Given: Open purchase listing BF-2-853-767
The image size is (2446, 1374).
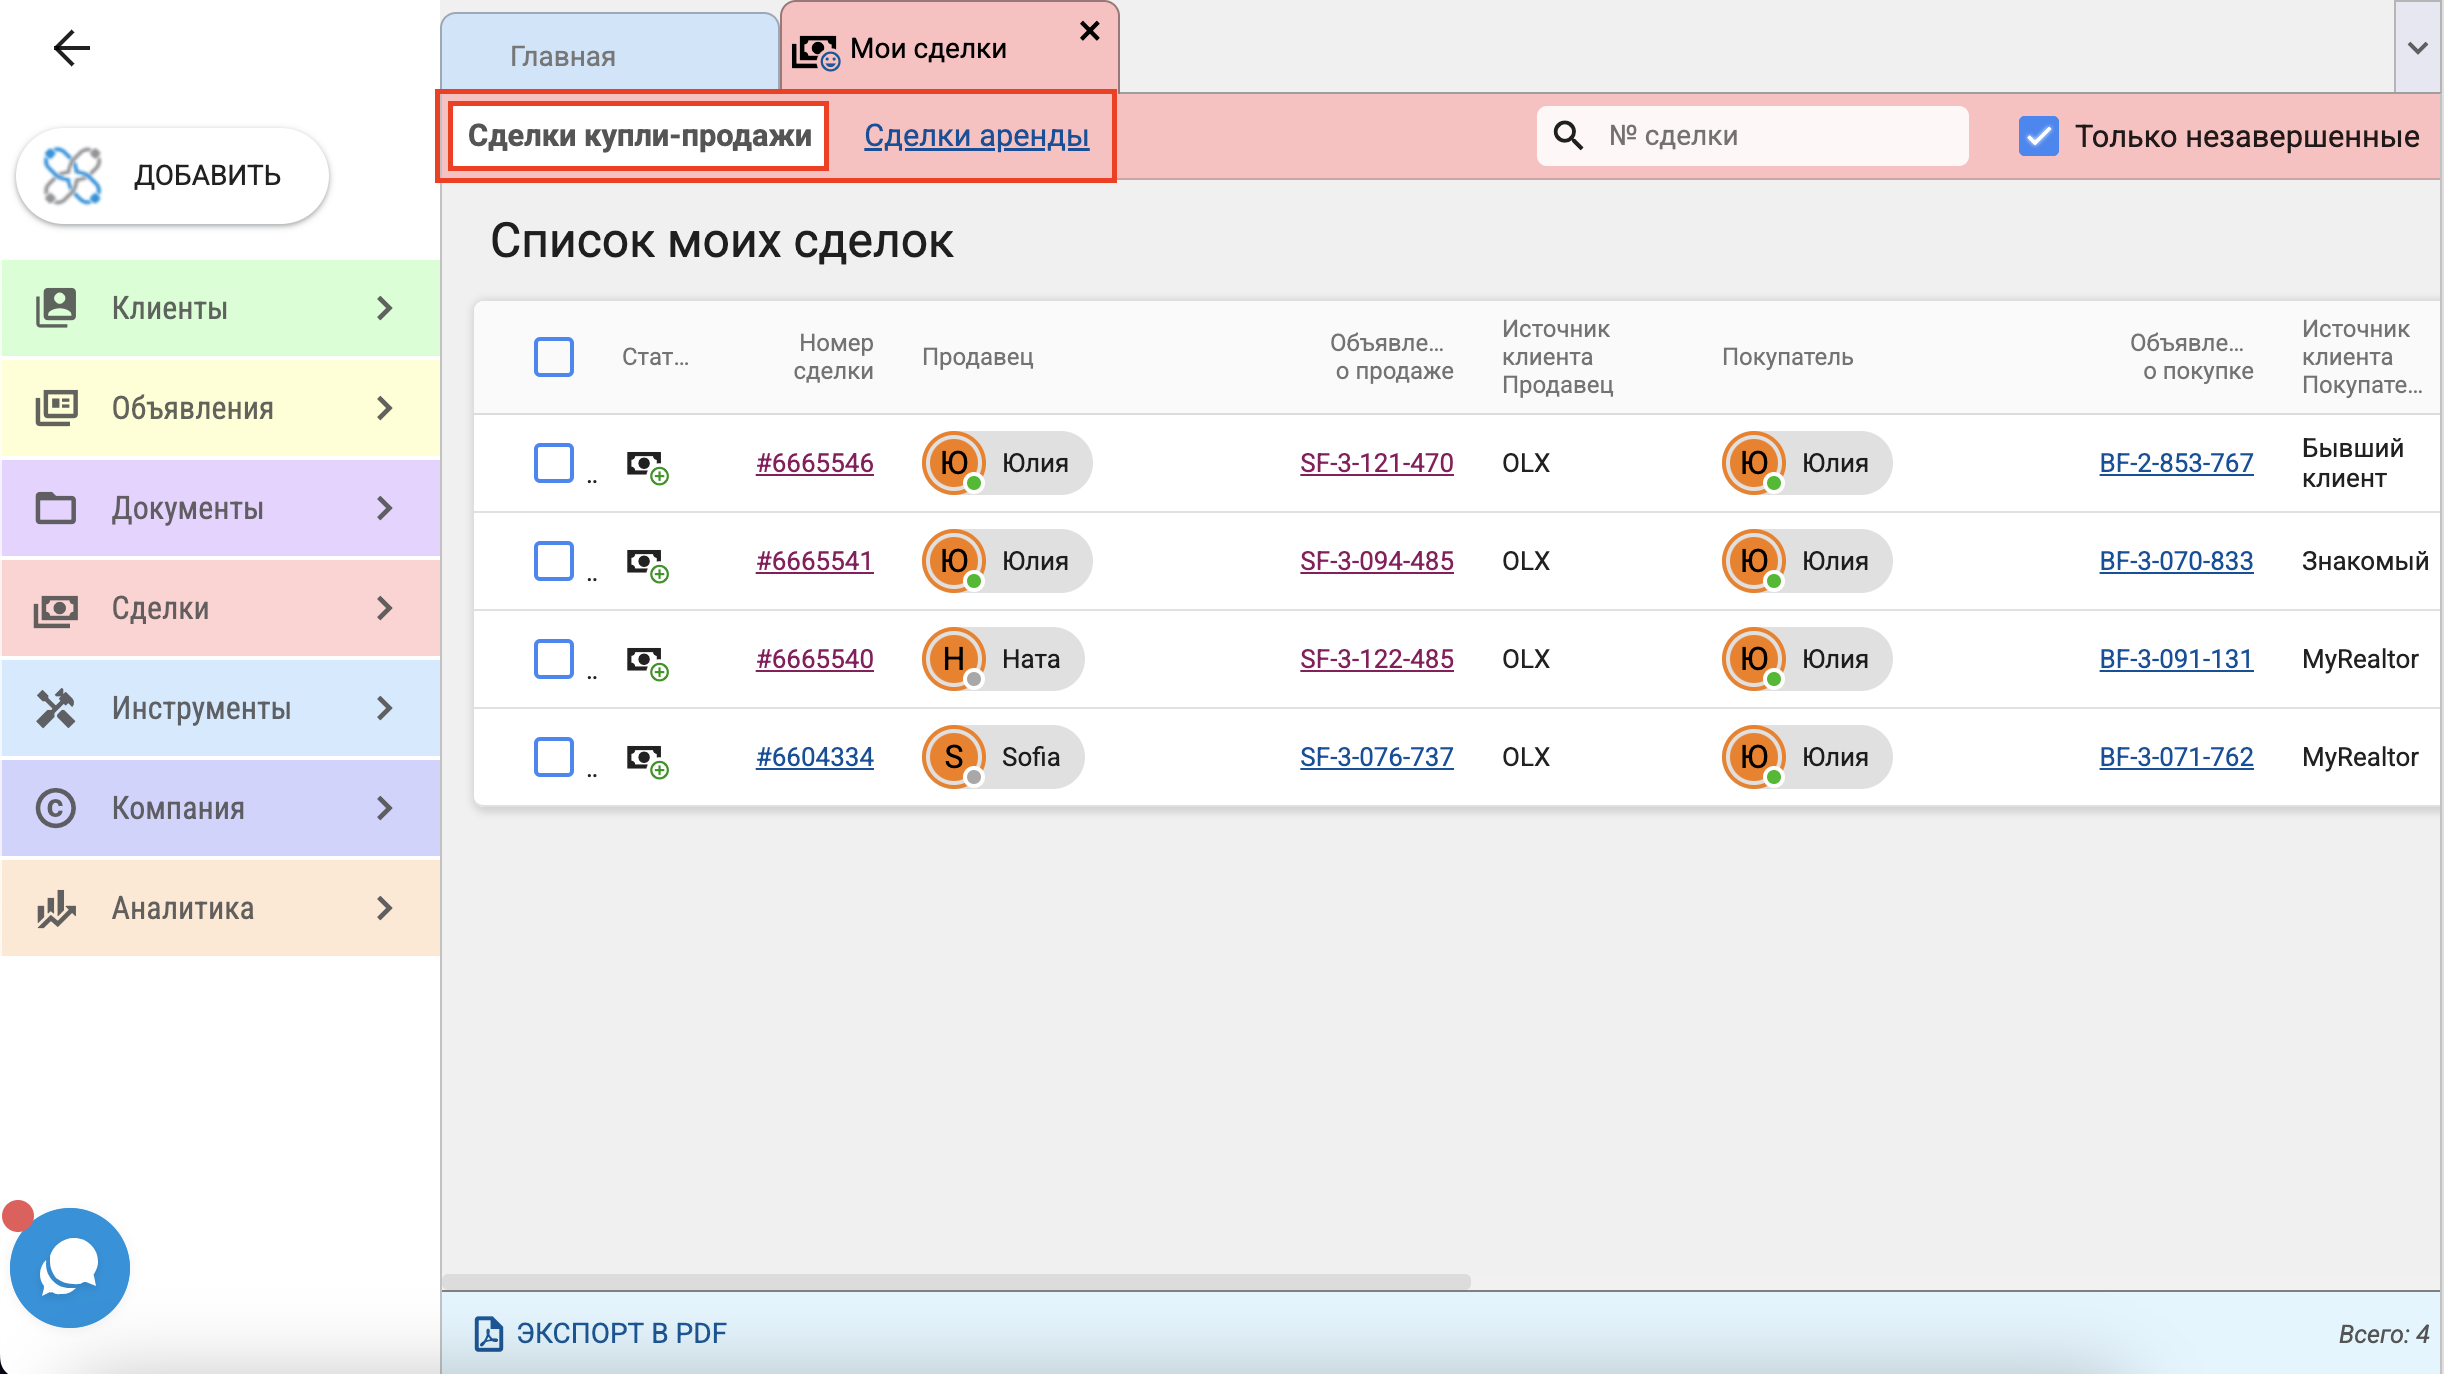Looking at the screenshot, I should tap(2176, 463).
